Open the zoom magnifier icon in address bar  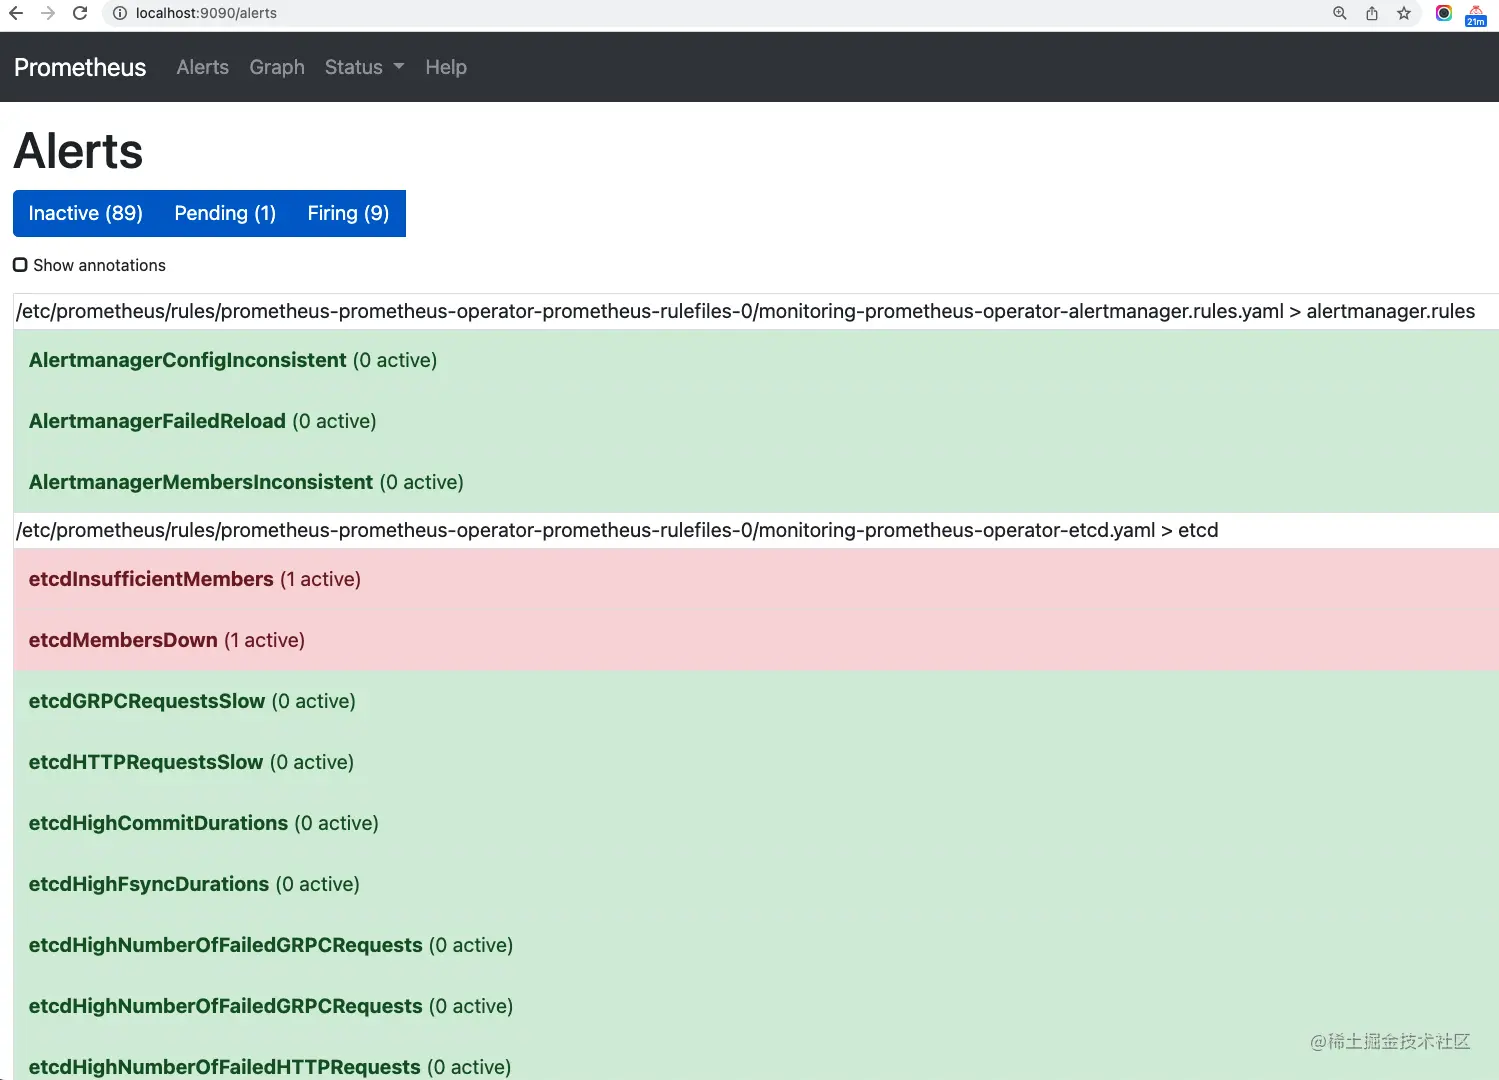coord(1340,13)
